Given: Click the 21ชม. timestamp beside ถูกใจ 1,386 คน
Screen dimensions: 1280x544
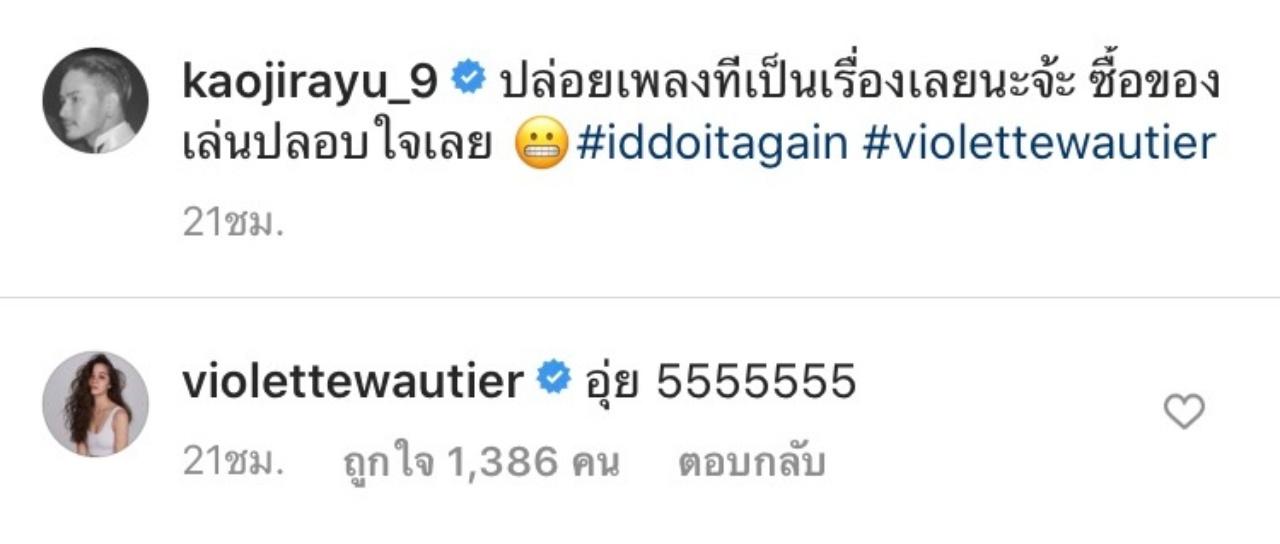Looking at the screenshot, I should [x=233, y=462].
